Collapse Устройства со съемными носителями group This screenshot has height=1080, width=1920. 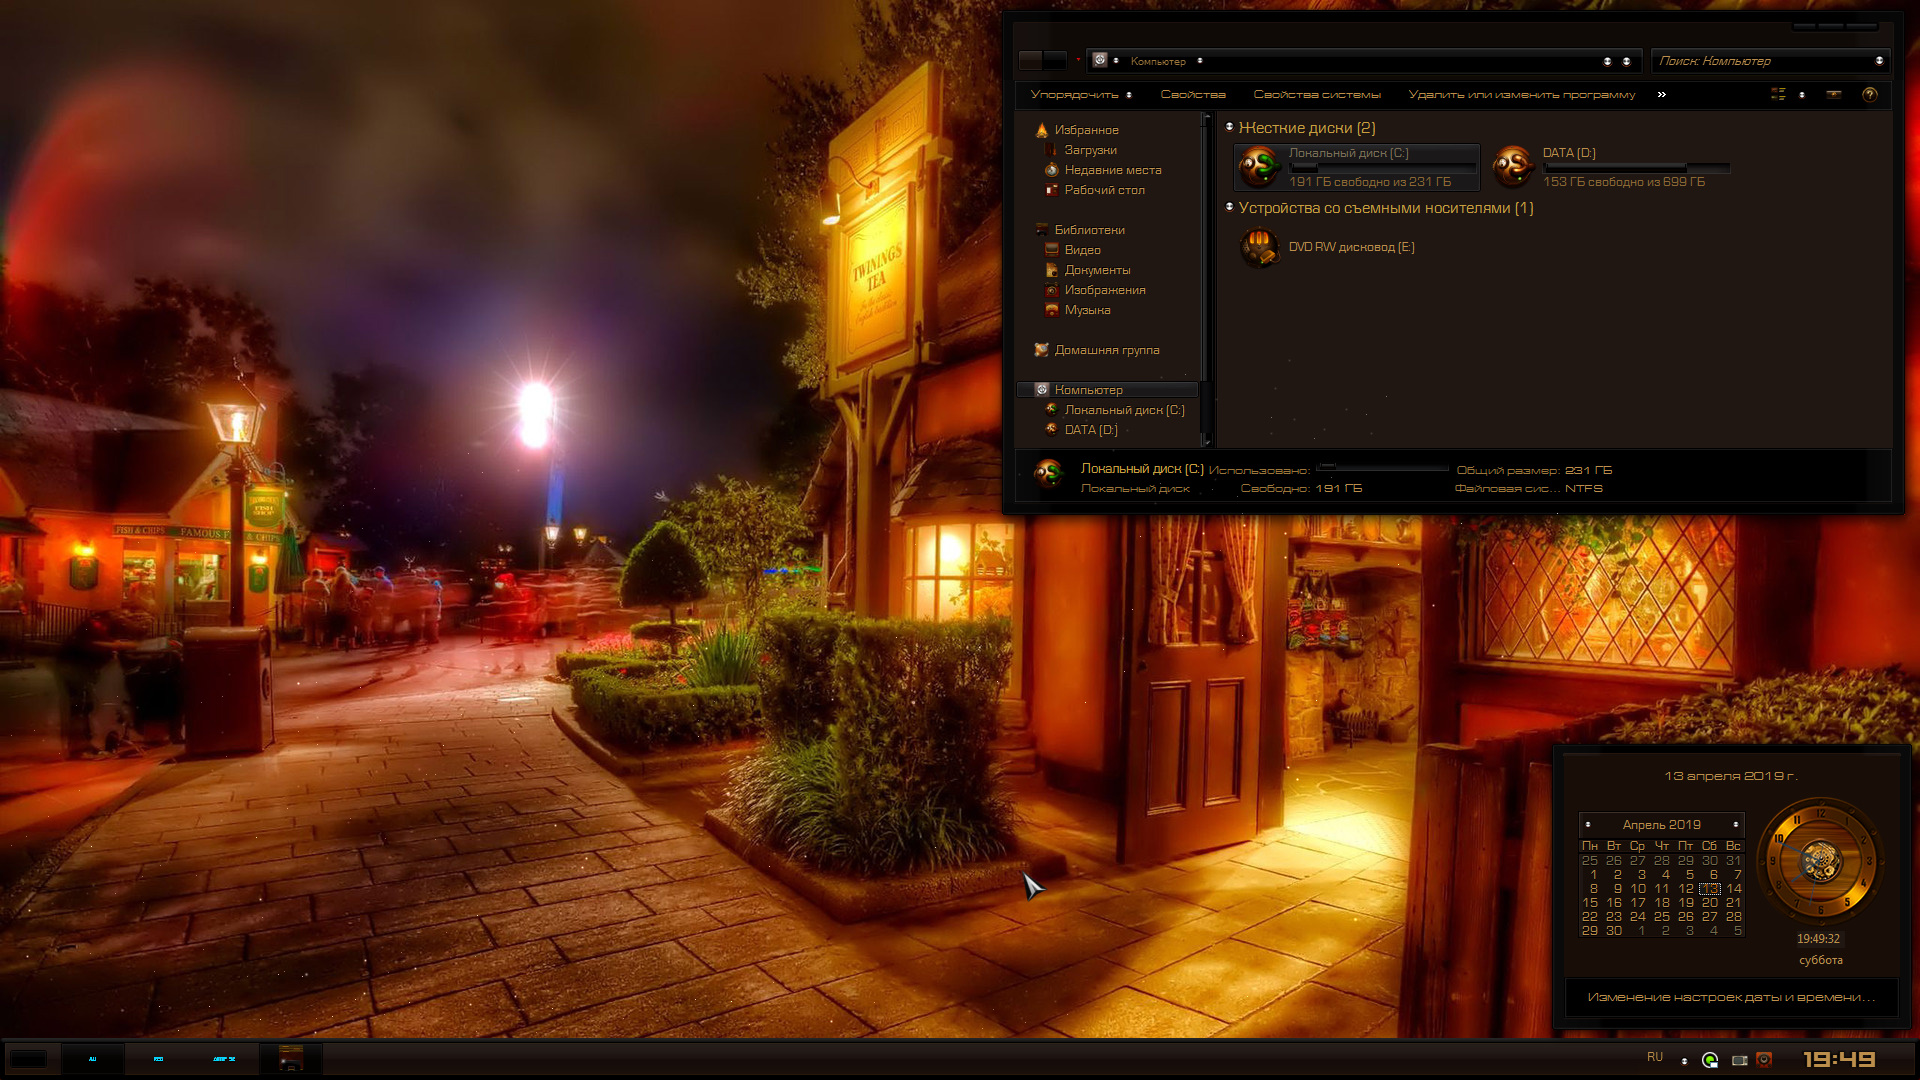click(1229, 207)
